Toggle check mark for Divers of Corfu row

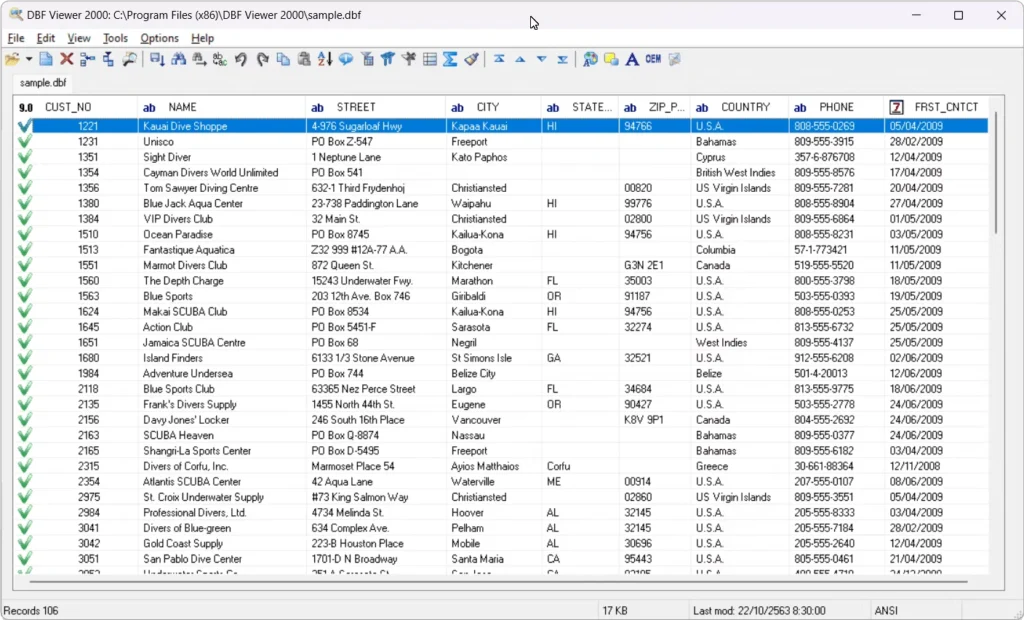(x=25, y=466)
